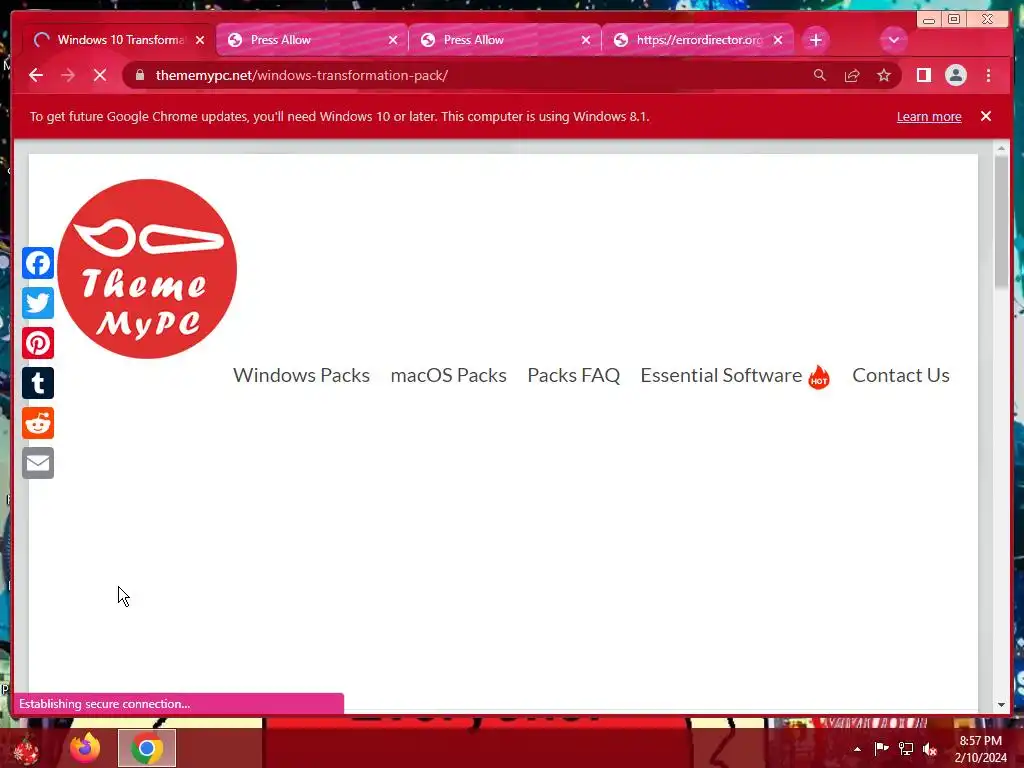This screenshot has width=1024, height=768.
Task: Open Chrome three-dot menu
Action: pyautogui.click(x=988, y=75)
